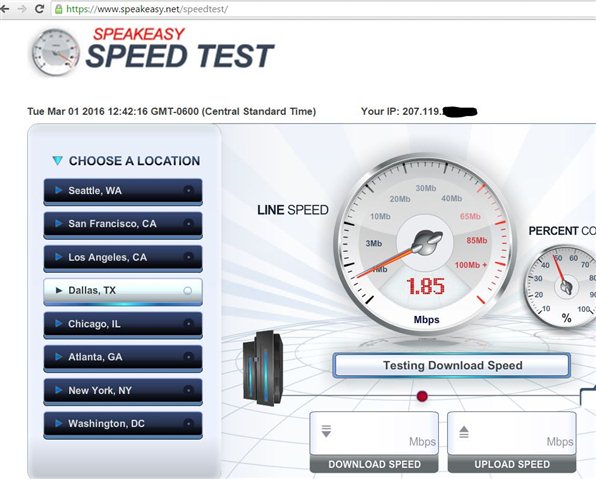Viewport: 596px width, 479px height.
Task: Collapse the Choose a Location triangle
Action: pos(57,160)
